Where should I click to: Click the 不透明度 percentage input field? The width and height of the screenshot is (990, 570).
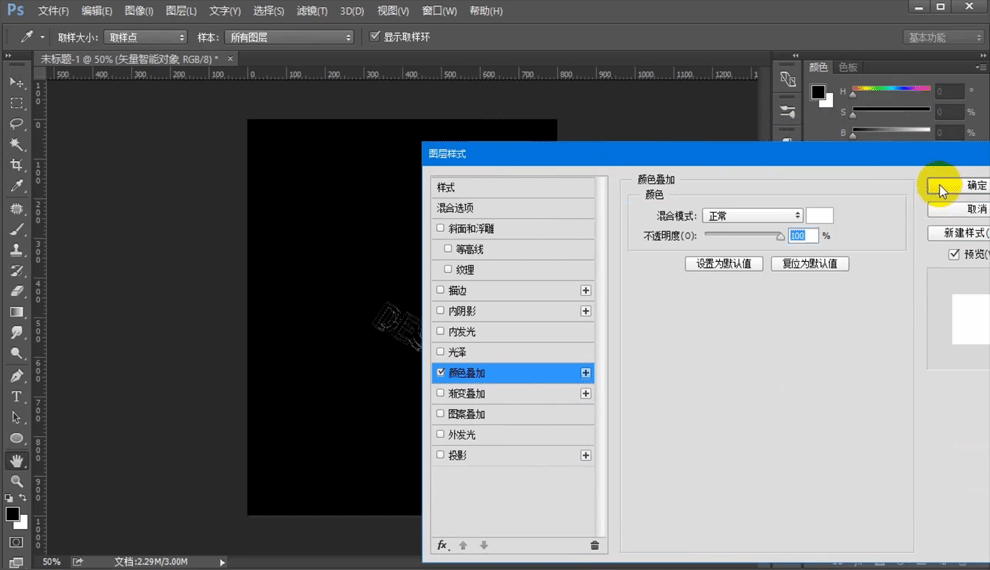[803, 236]
